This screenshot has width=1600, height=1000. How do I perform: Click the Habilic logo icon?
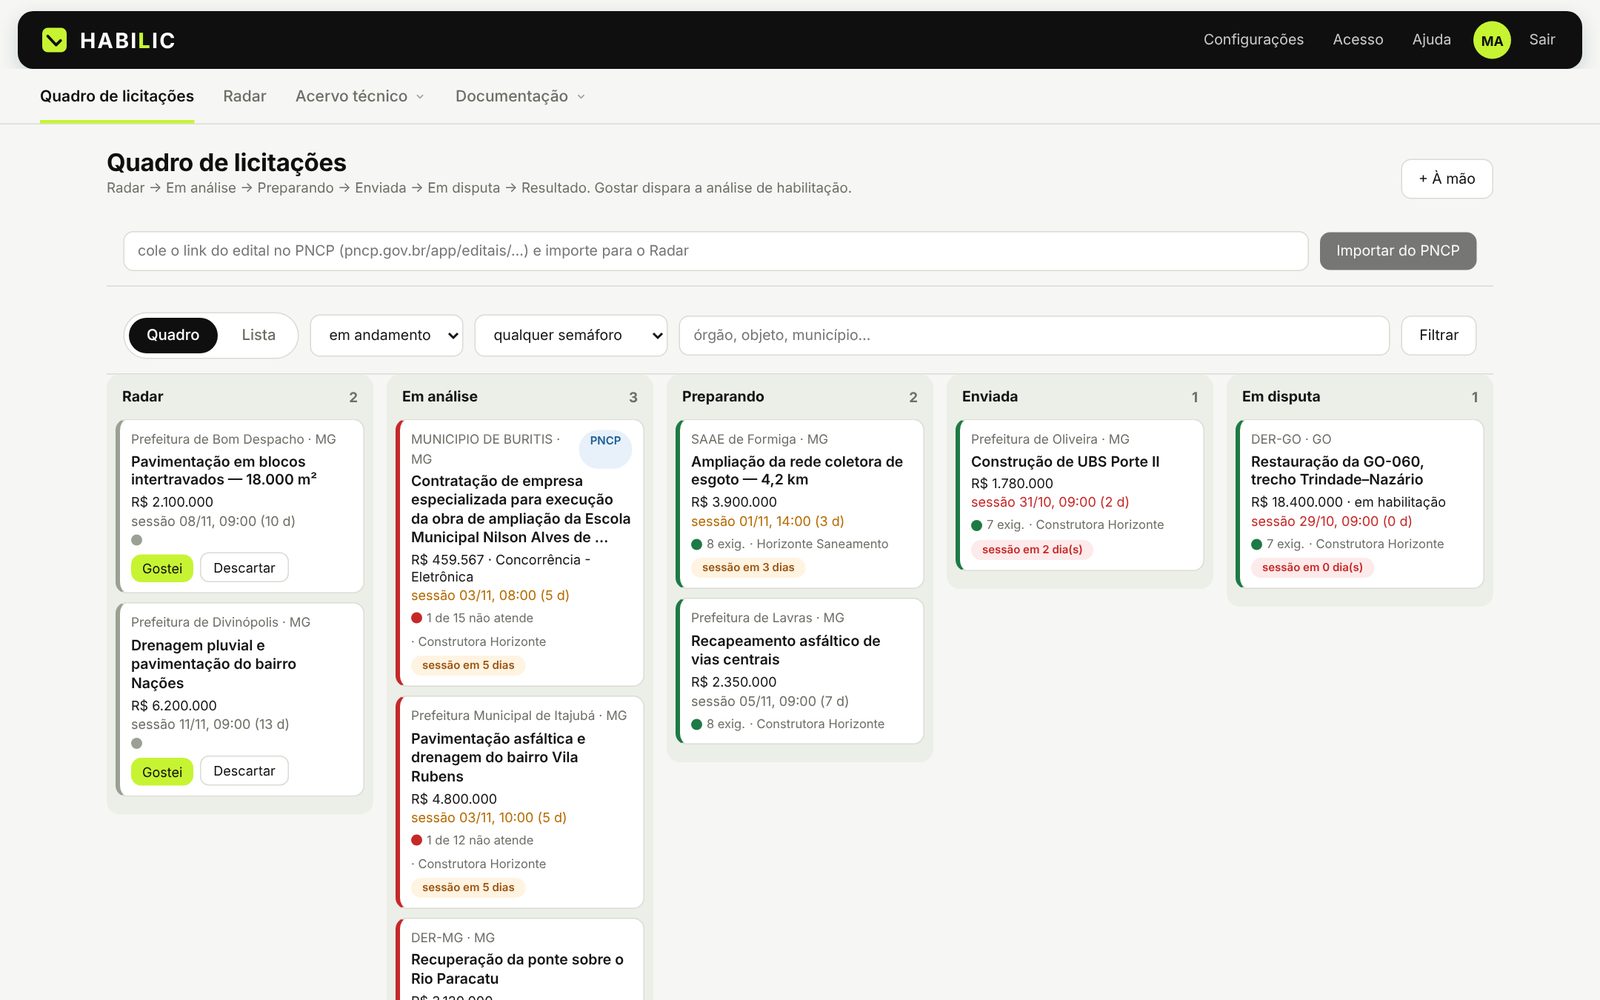(x=54, y=40)
